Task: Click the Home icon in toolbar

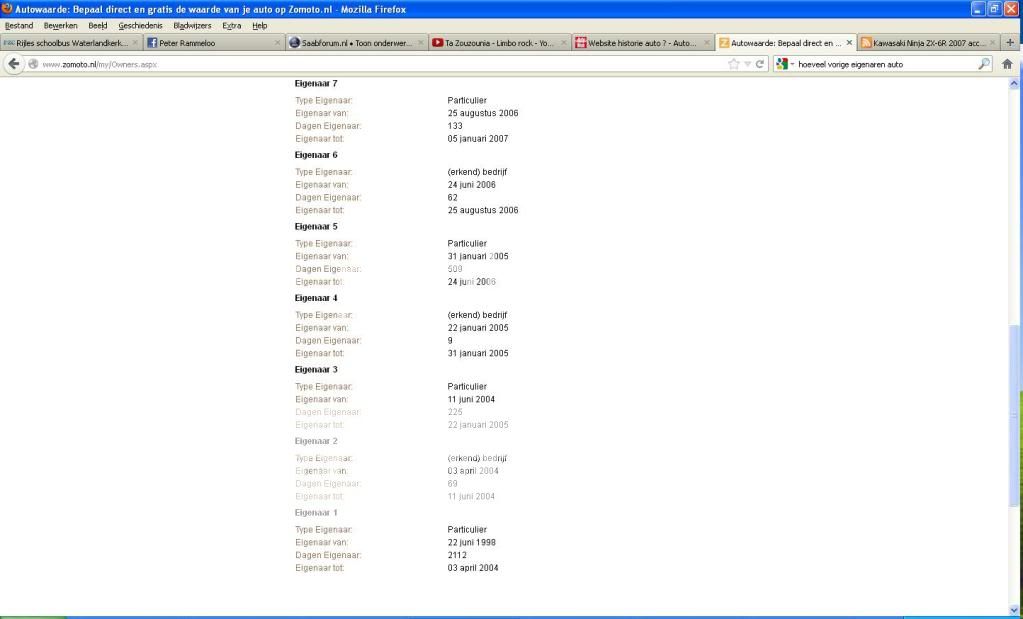Action: pos(1007,64)
